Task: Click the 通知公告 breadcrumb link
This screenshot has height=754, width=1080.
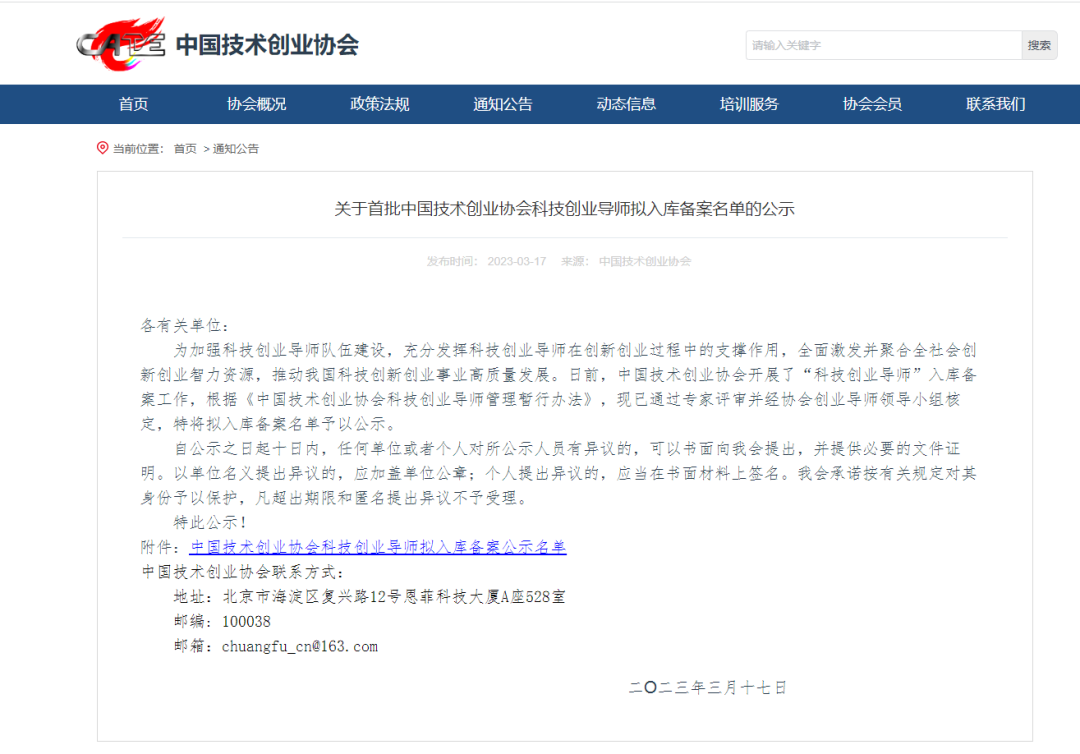Action: (x=235, y=149)
